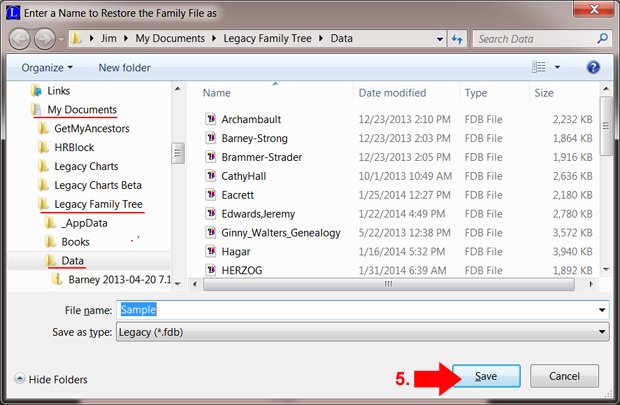Click the Hide Folders text

[x=58, y=379]
